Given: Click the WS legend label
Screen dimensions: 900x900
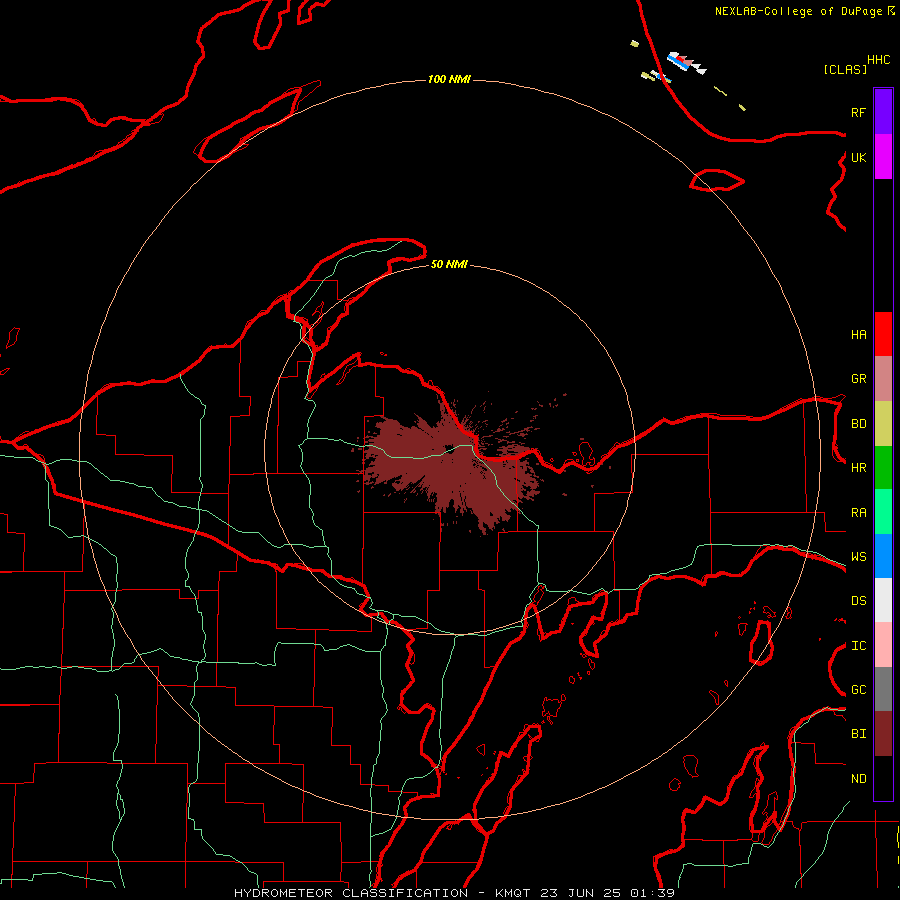Looking at the screenshot, I should coord(858,557).
